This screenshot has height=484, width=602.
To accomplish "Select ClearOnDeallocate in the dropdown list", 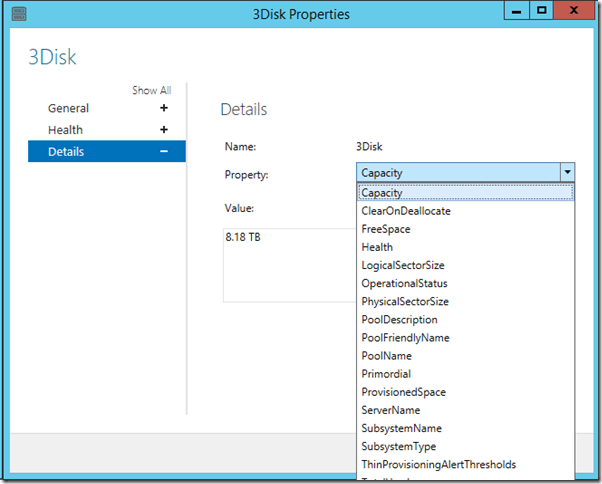I will [405, 211].
